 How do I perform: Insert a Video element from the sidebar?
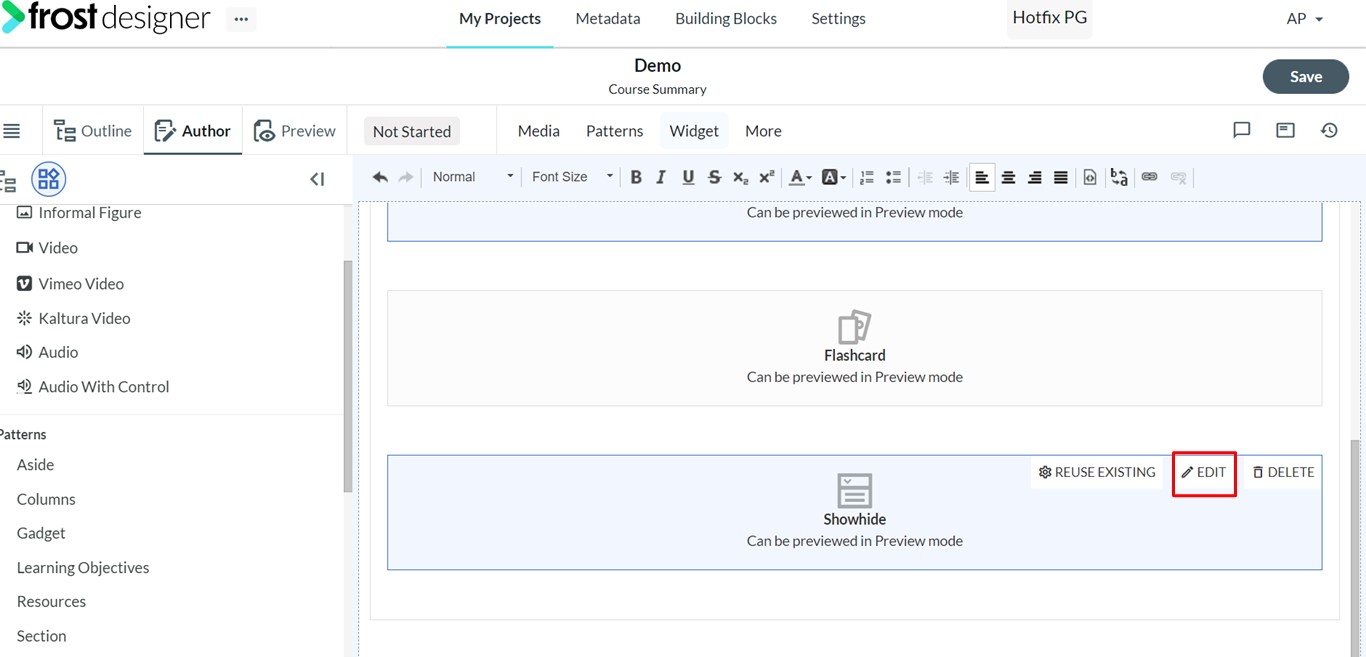[x=47, y=247]
